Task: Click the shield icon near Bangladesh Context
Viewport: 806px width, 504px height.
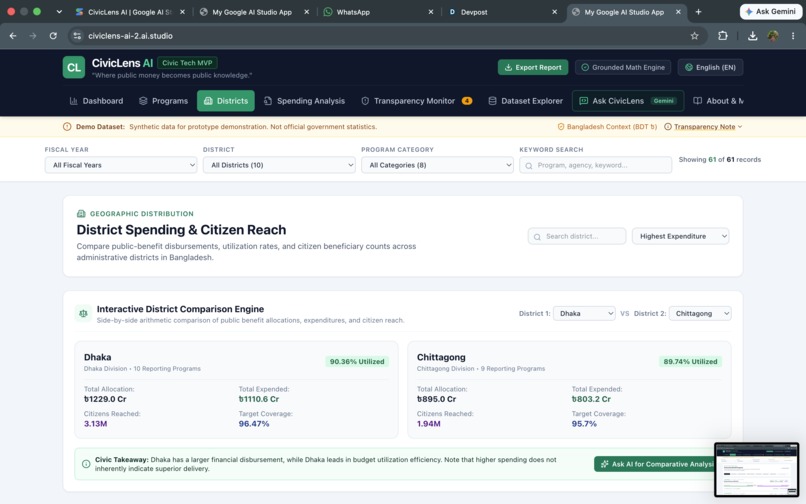Action: (561, 127)
